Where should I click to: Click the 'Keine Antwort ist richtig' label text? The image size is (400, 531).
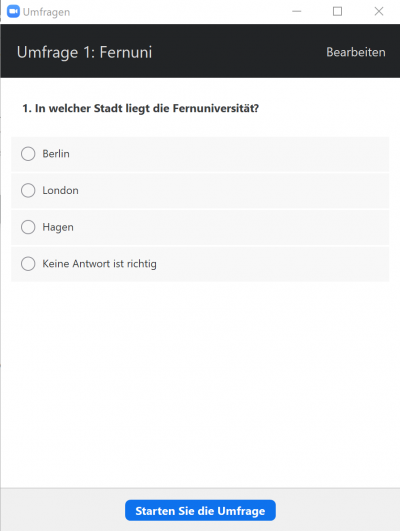point(99,264)
